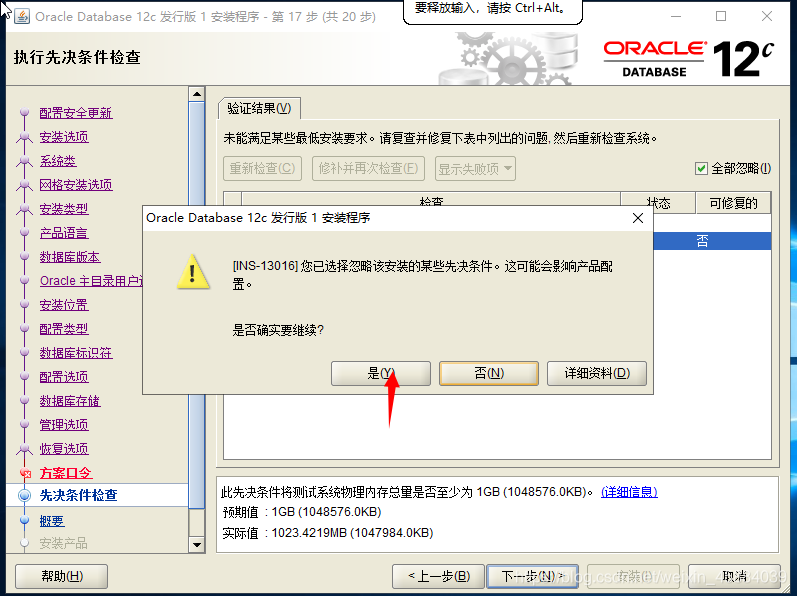Select 先决条件检查 current step
This screenshot has height=596, width=797.
(79, 495)
